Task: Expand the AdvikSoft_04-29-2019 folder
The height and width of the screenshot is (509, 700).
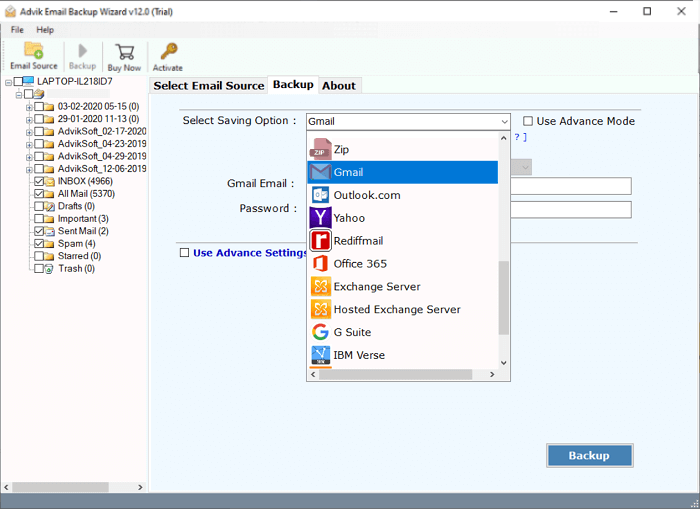Action: click(x=29, y=157)
